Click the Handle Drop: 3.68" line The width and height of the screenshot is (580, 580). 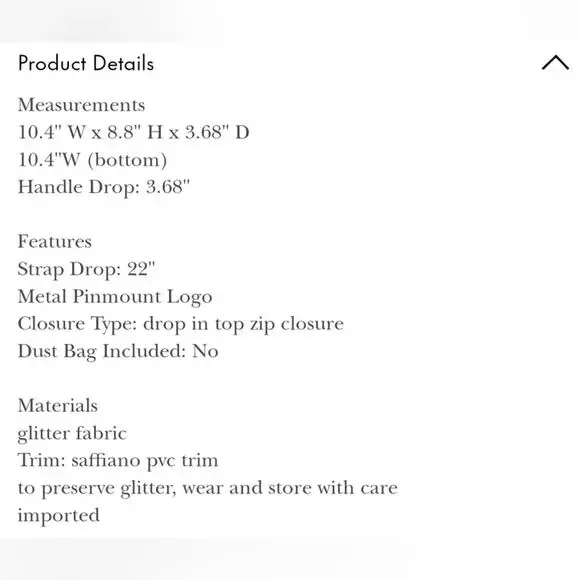[104, 187]
